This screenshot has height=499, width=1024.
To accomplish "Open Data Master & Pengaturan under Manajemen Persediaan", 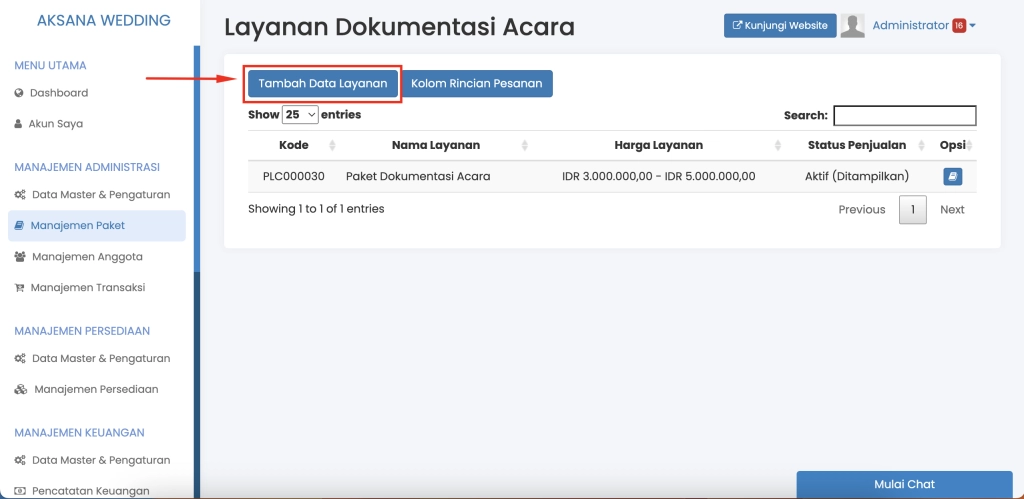I will [x=101, y=359].
